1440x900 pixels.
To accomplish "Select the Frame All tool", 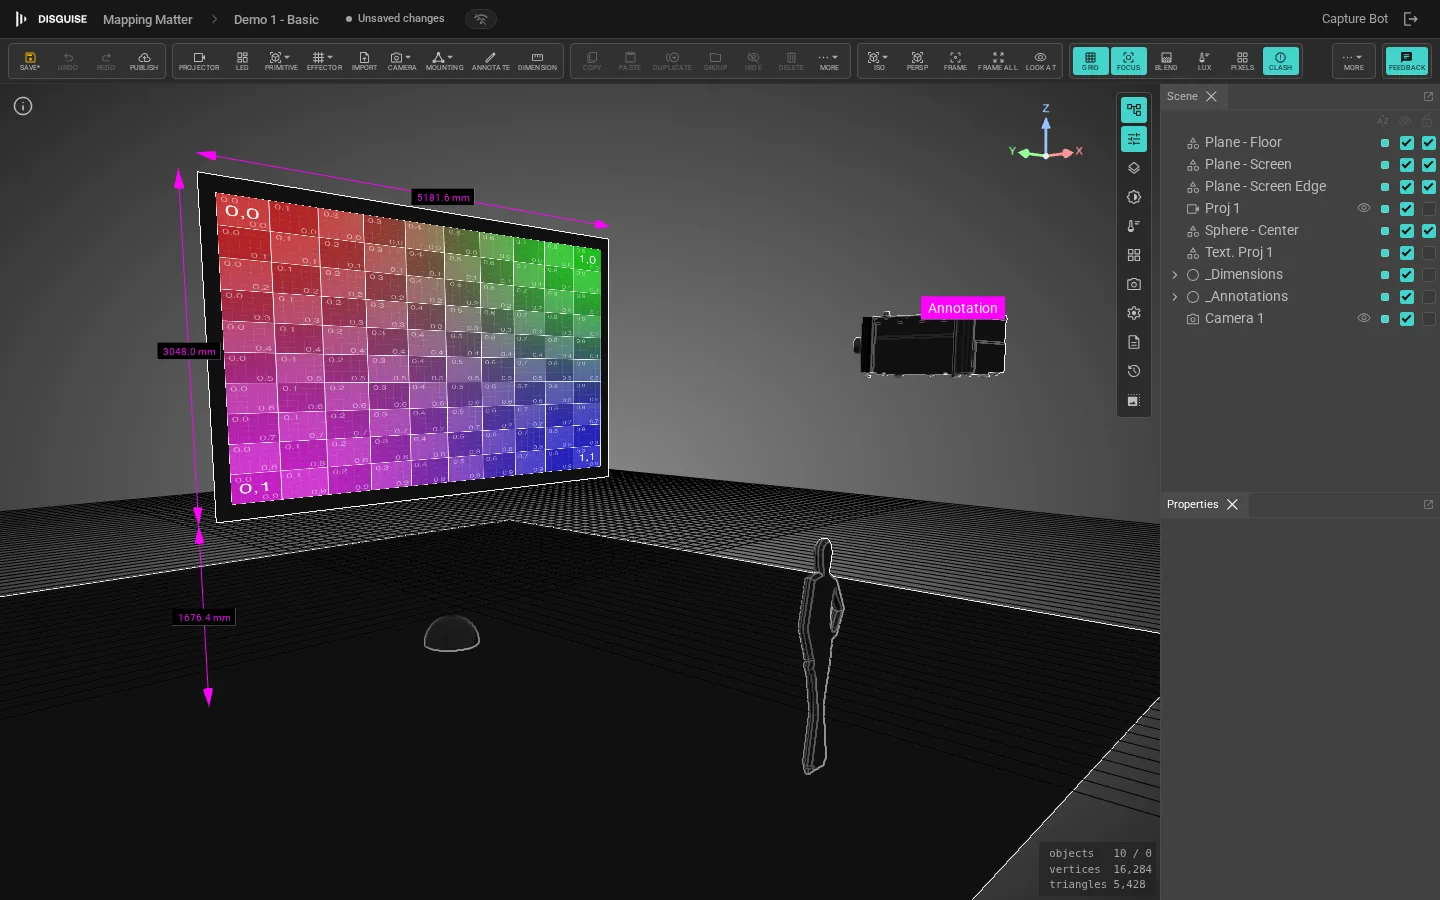I will coord(997,61).
